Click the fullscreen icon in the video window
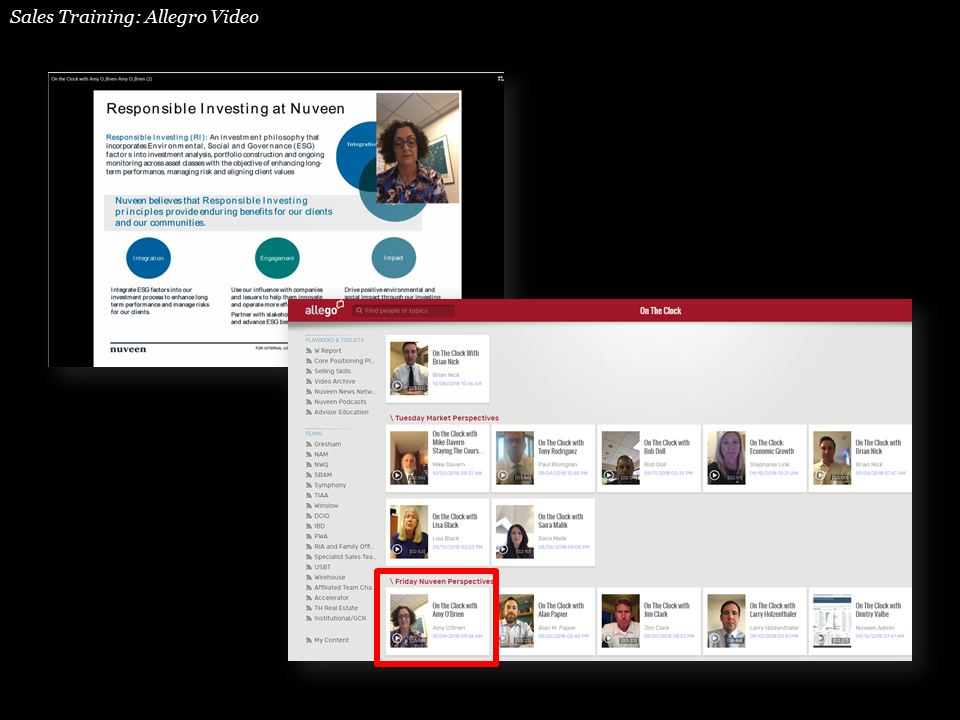This screenshot has height=720, width=960. tap(500, 78)
